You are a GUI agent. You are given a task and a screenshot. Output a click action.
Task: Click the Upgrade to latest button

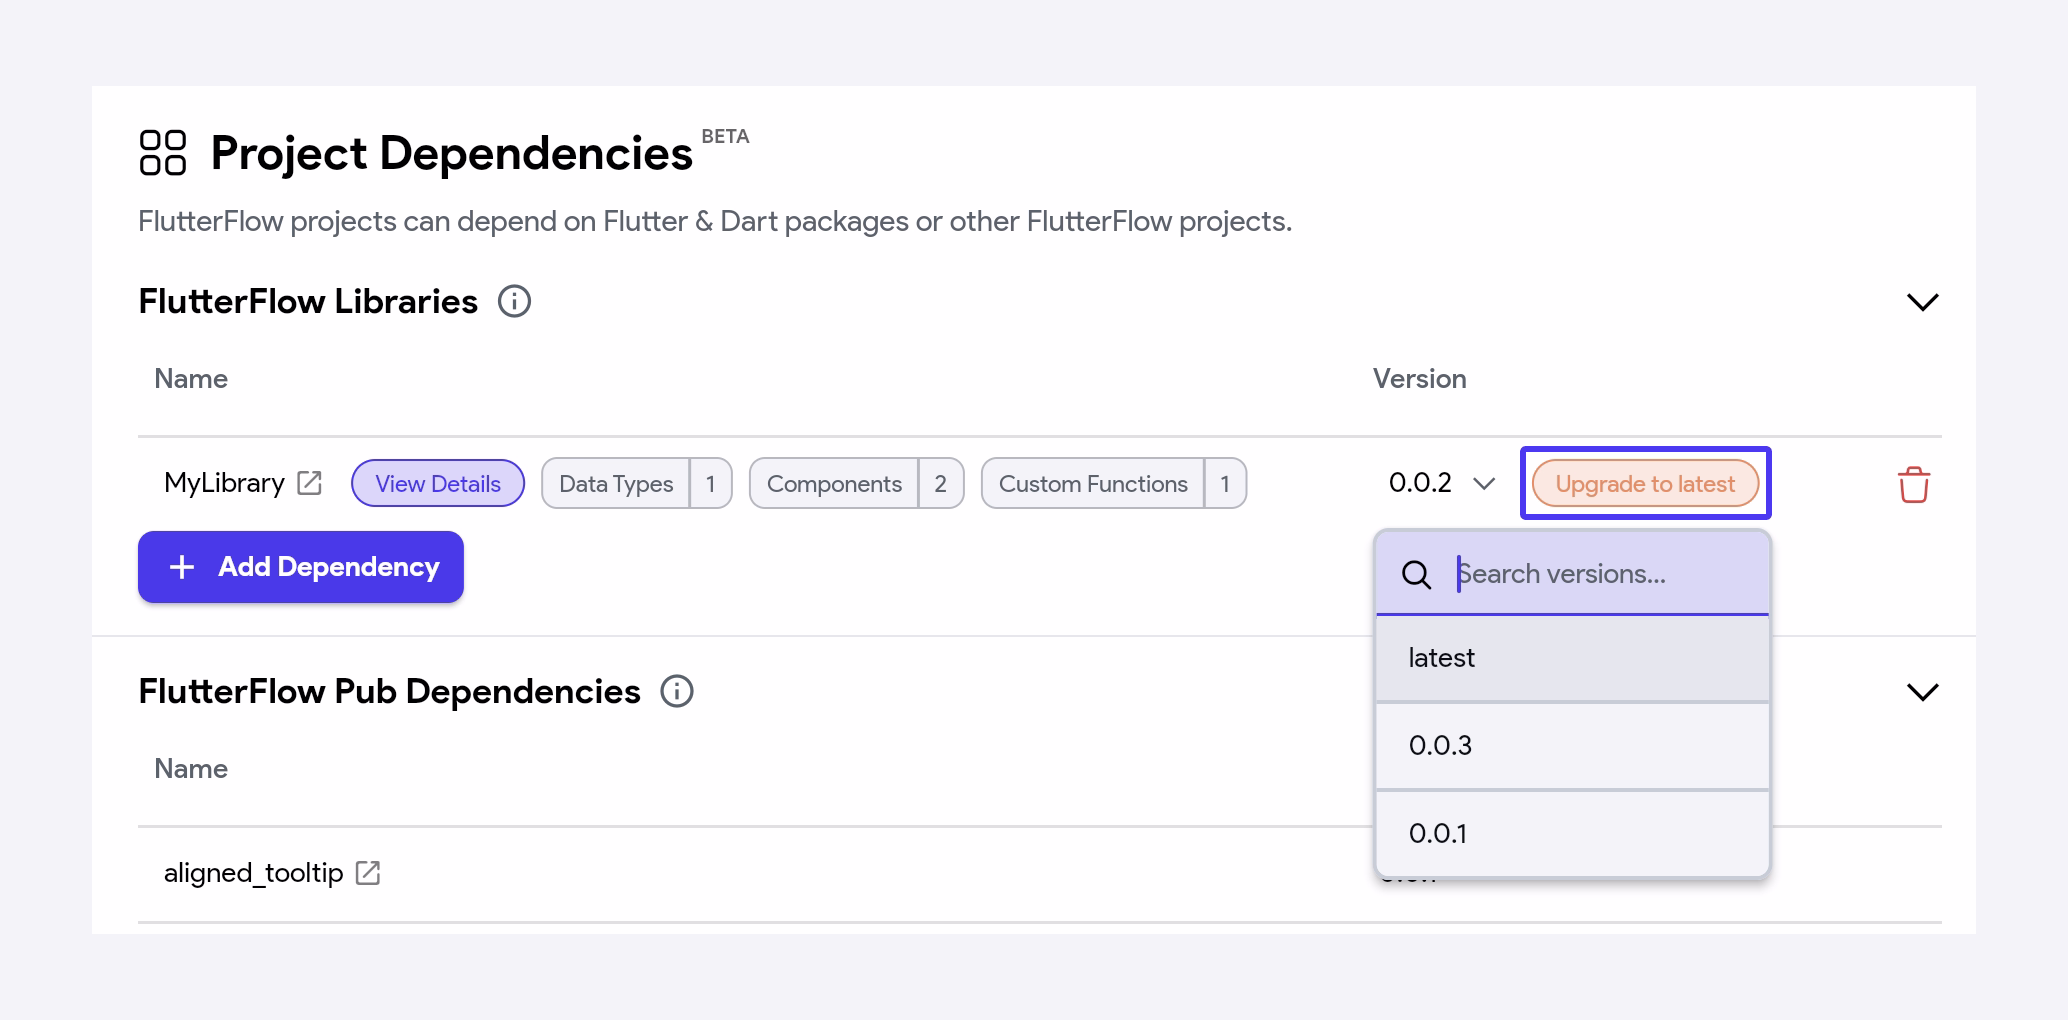pos(1645,483)
